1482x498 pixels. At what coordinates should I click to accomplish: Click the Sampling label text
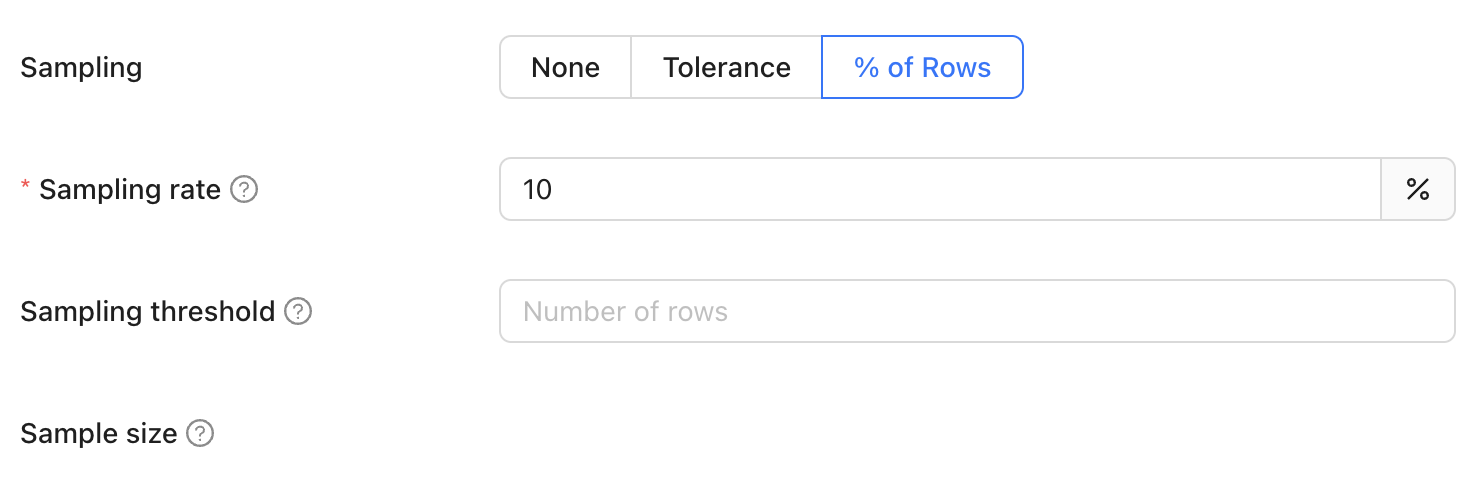tap(81, 68)
